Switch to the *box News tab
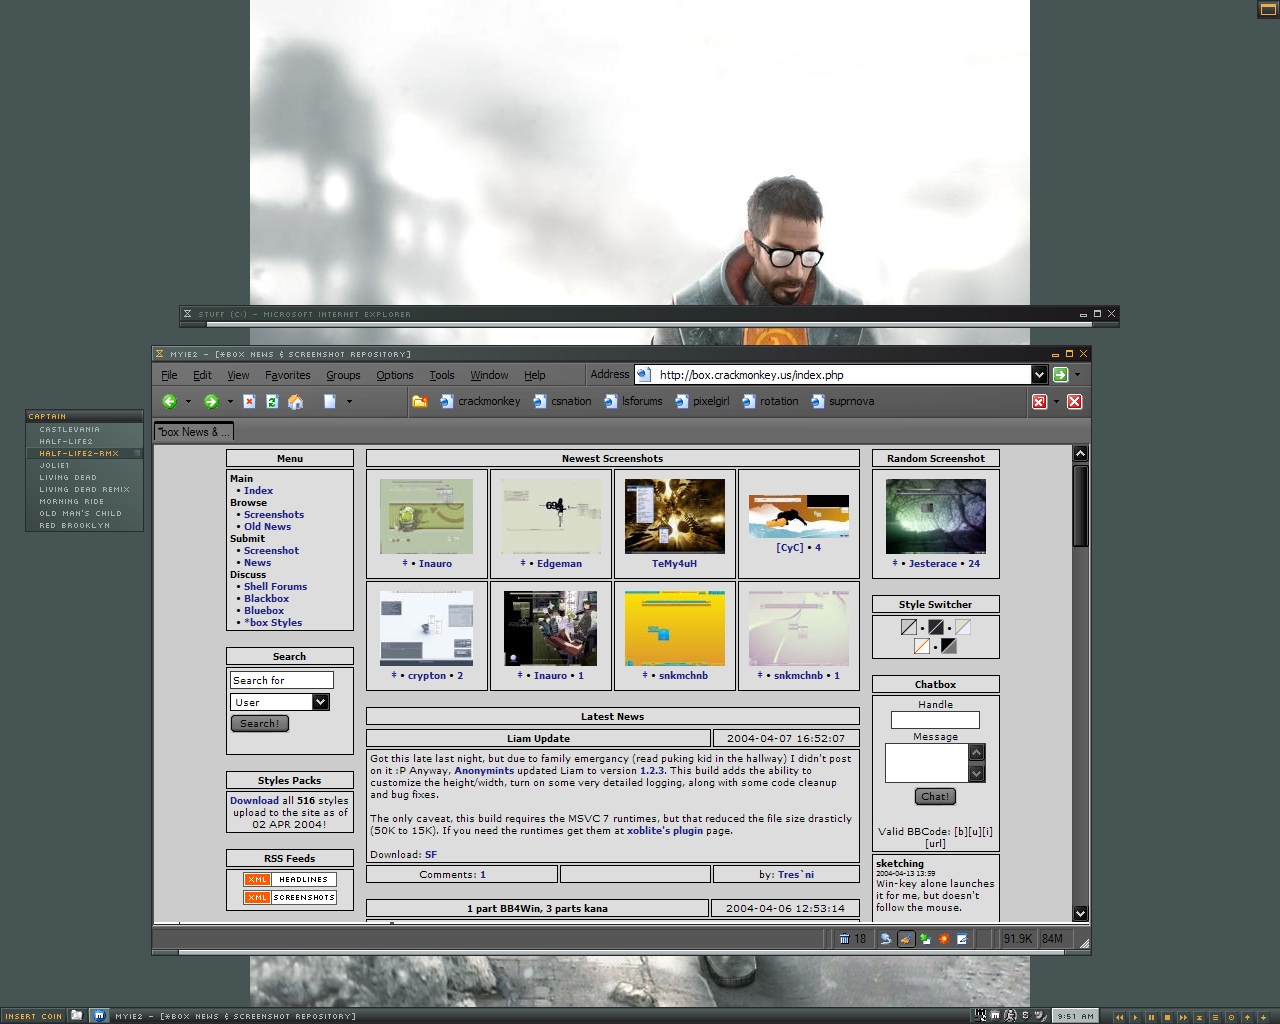Viewport: 1280px width, 1024px height. point(194,432)
